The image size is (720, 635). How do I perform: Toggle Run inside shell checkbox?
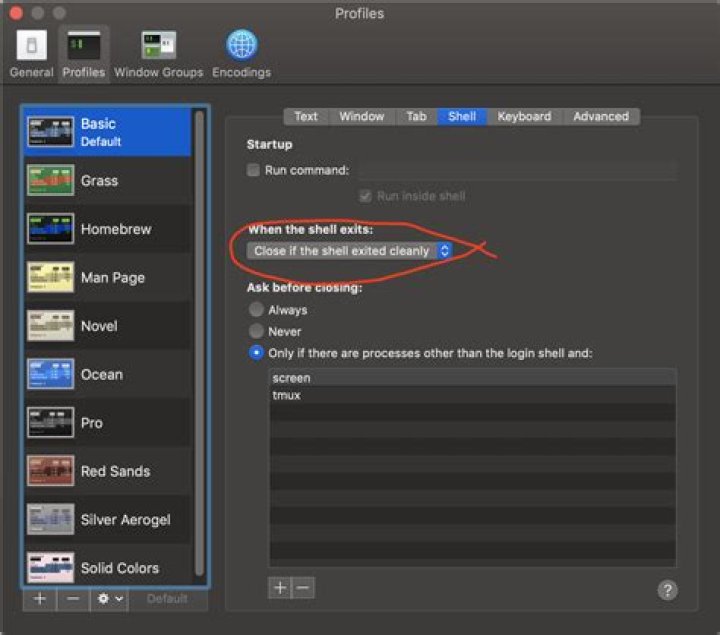tap(365, 196)
